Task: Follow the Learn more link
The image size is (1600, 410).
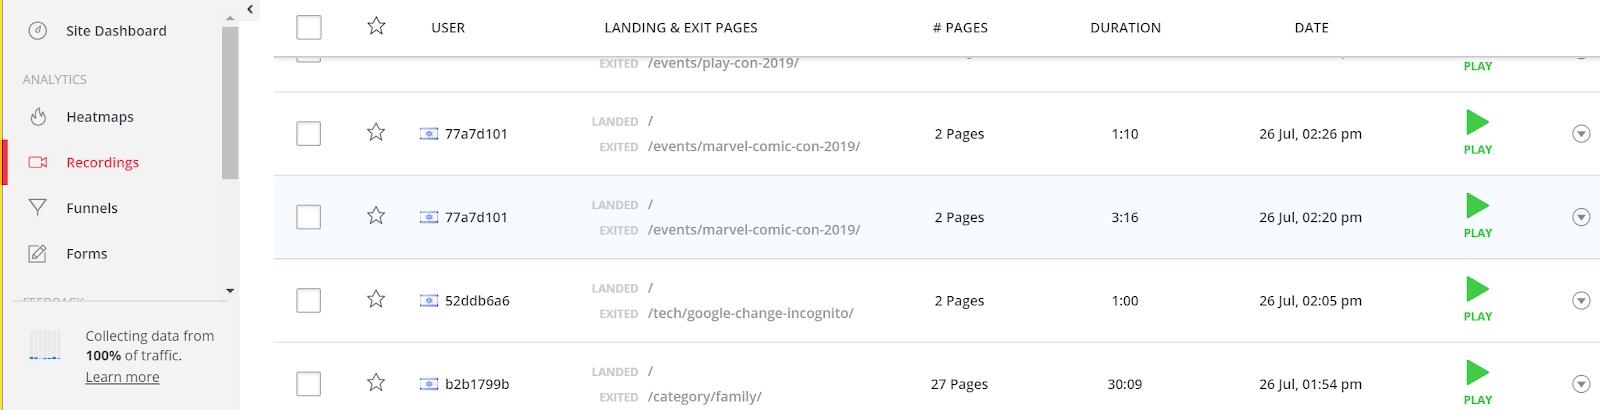Action: tap(122, 377)
